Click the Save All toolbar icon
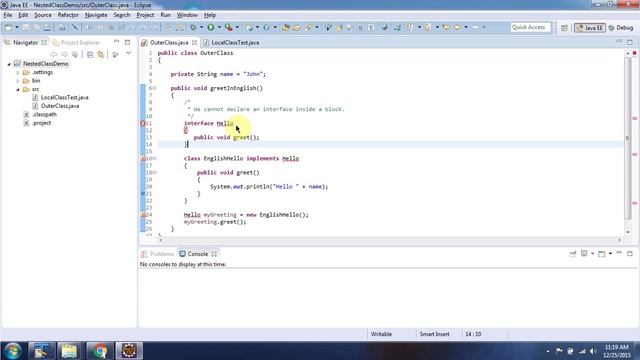 click(x=36, y=27)
